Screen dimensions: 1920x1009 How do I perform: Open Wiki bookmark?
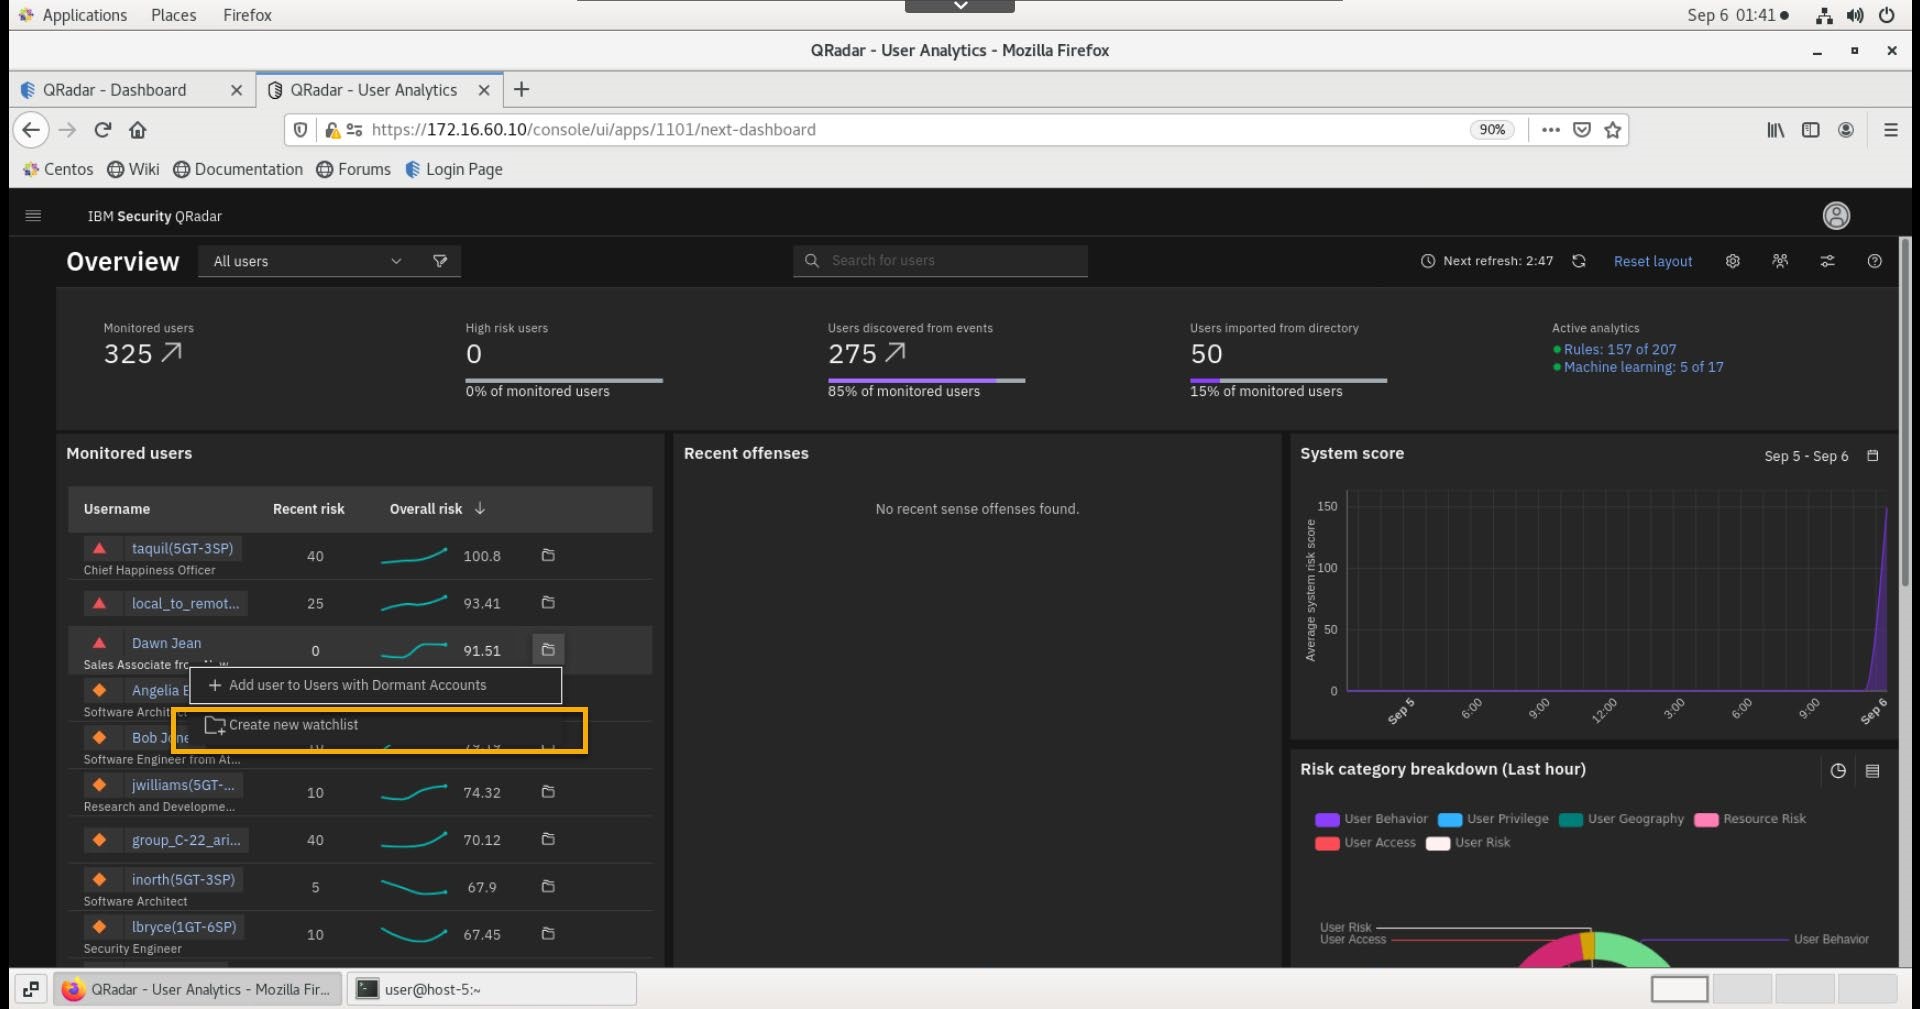134,169
